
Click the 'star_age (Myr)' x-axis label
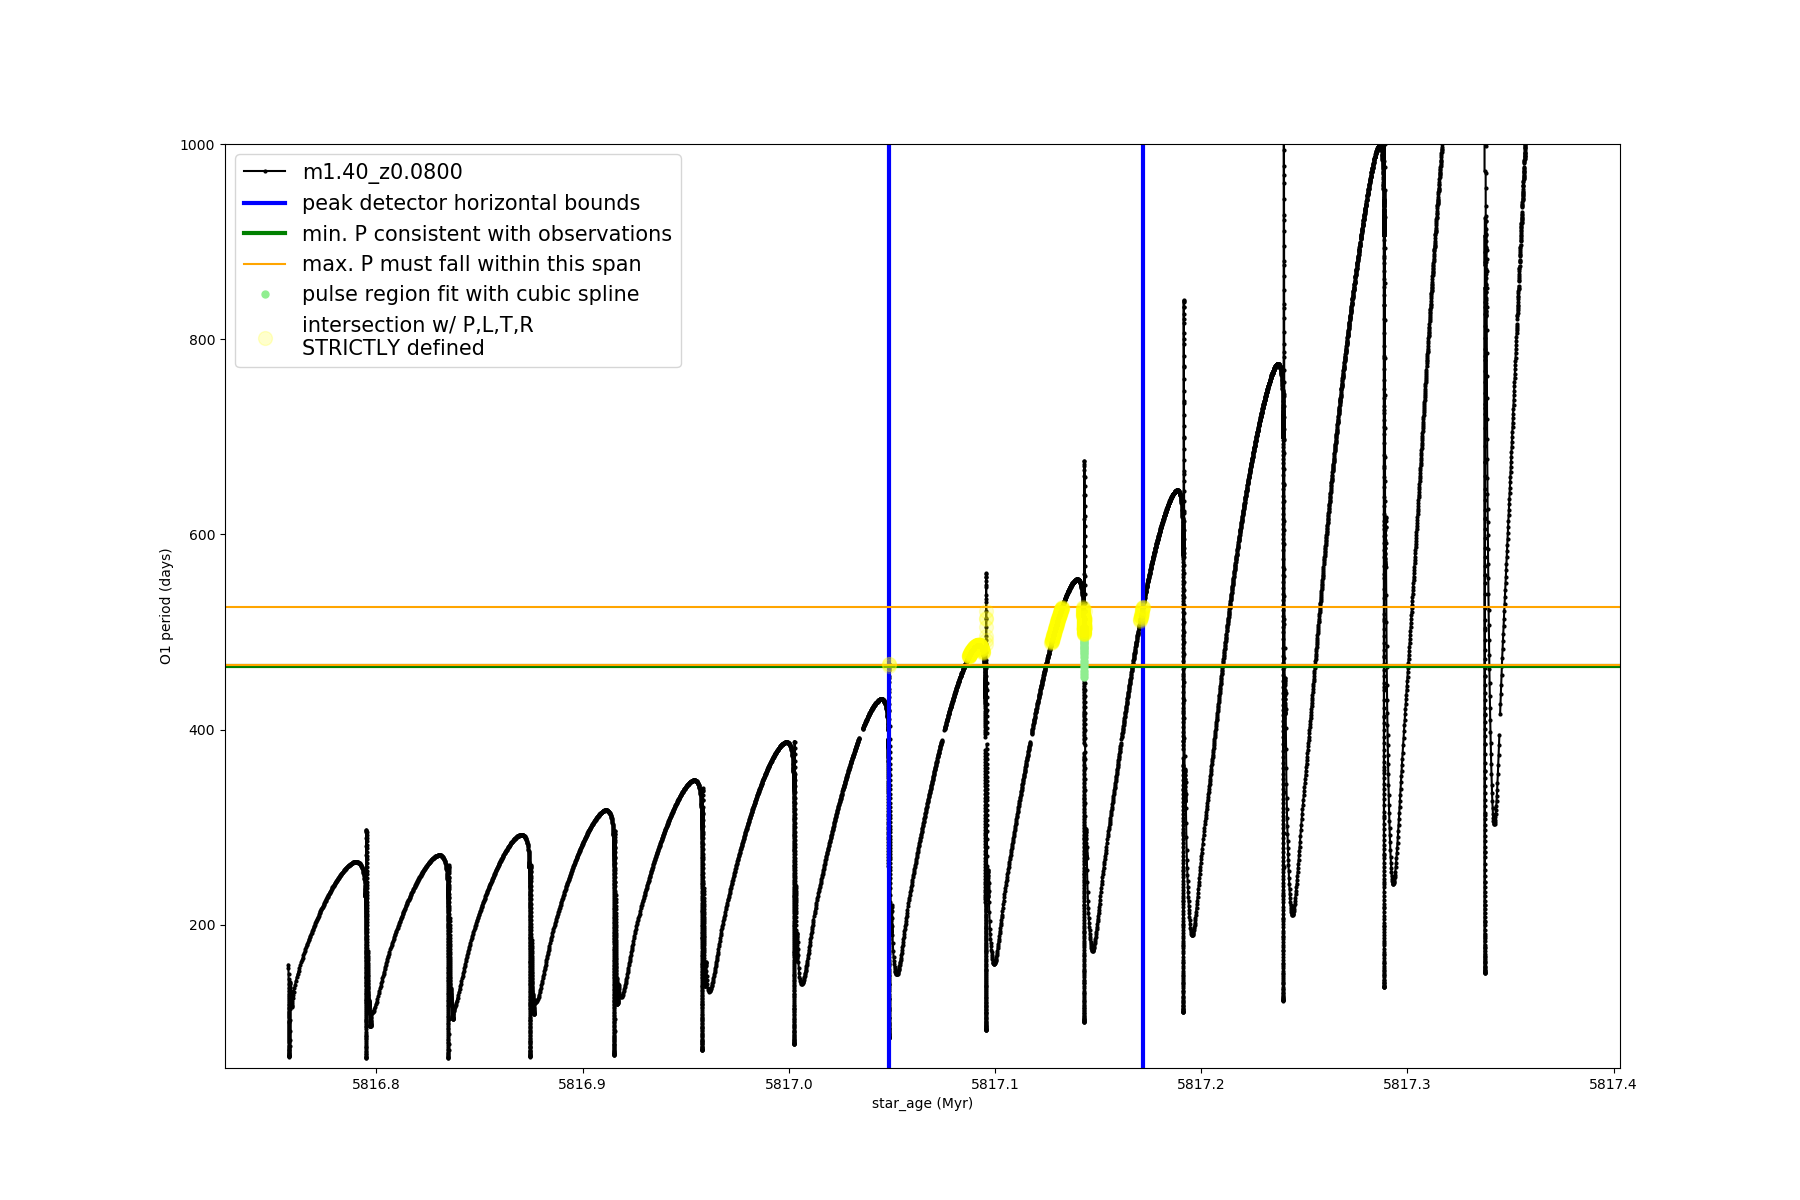[921, 1103]
